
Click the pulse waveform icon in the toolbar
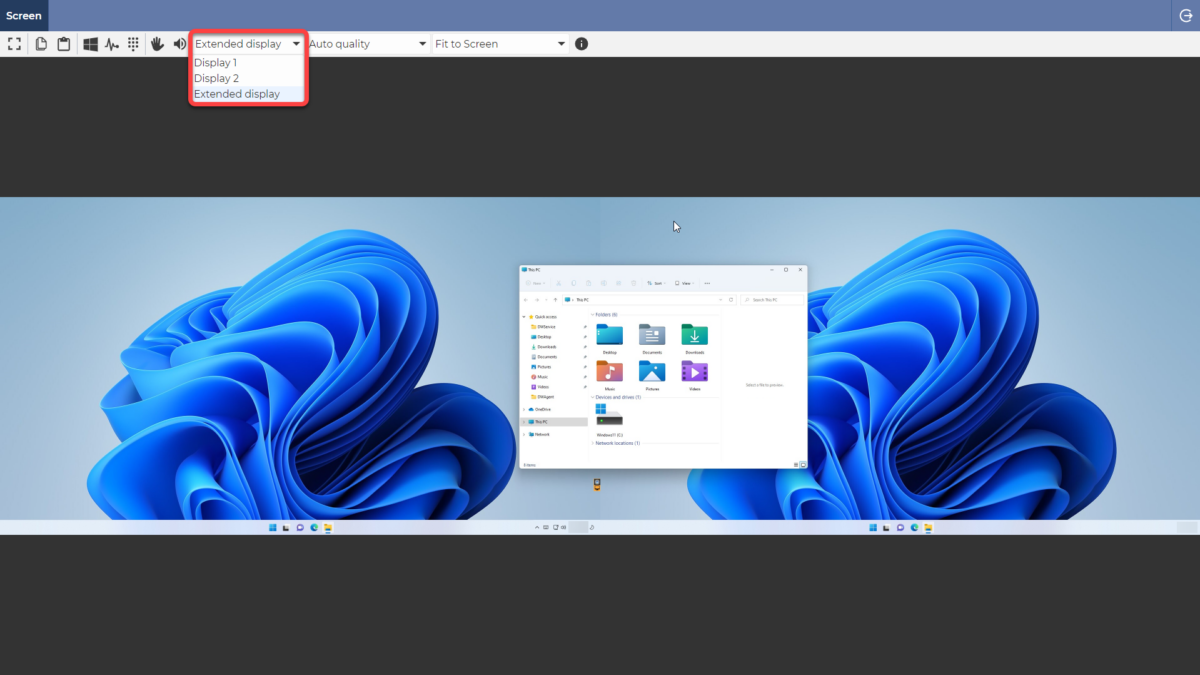coord(112,44)
